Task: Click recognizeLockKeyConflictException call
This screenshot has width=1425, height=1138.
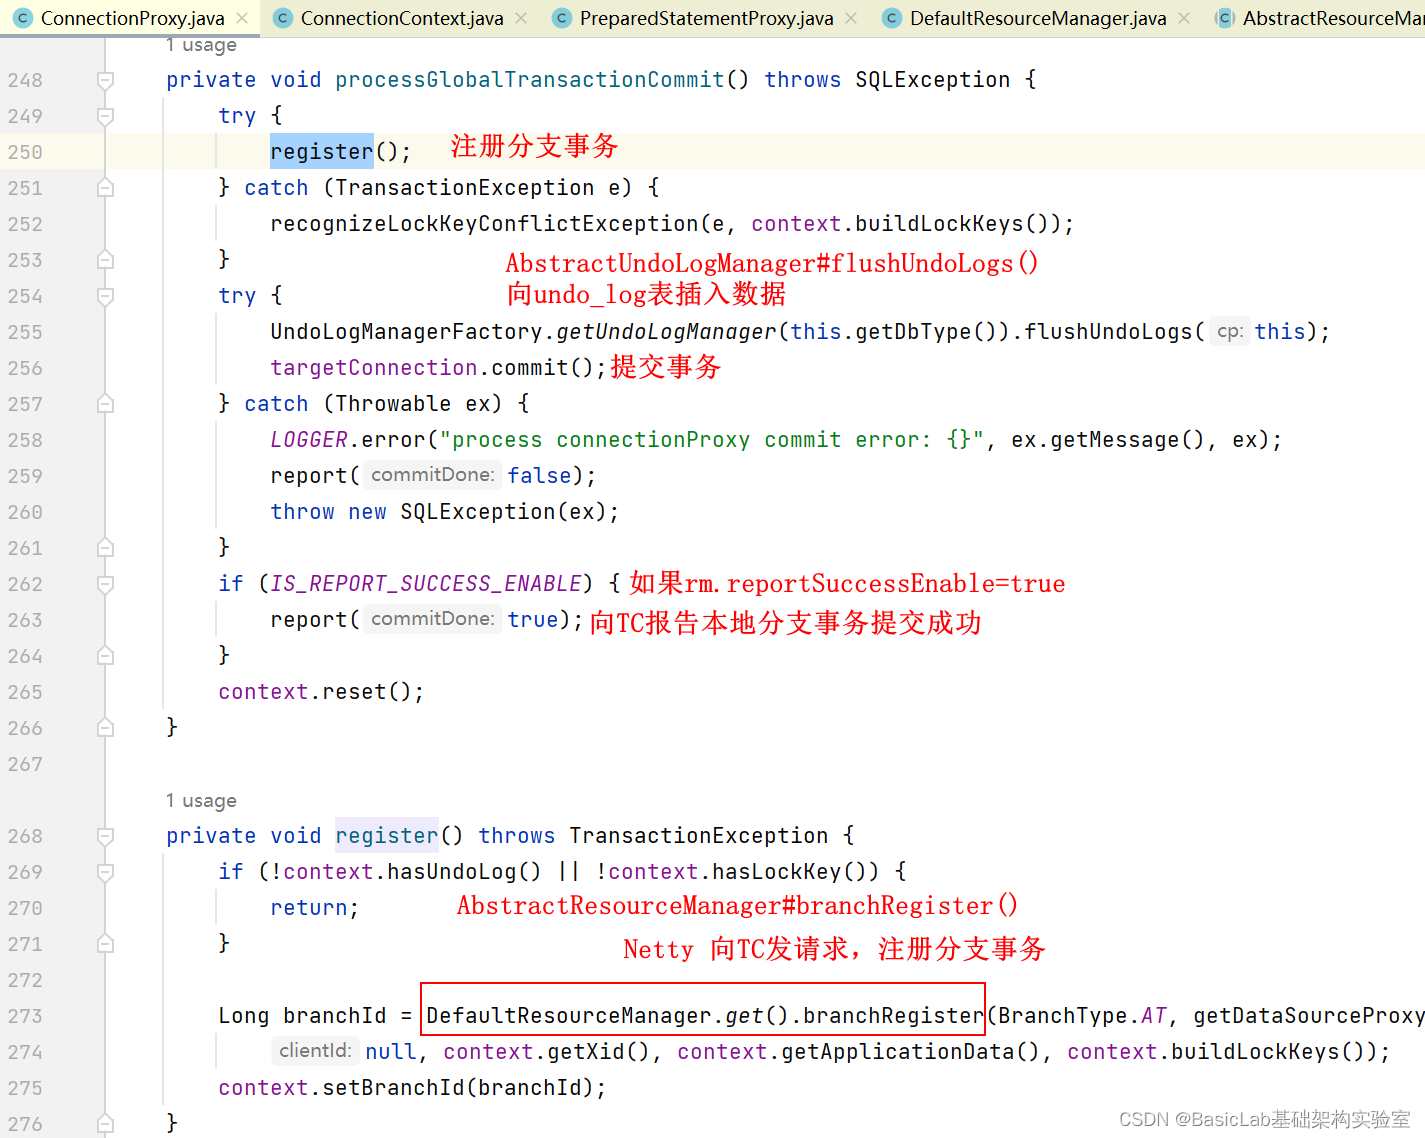Action: 484,224
